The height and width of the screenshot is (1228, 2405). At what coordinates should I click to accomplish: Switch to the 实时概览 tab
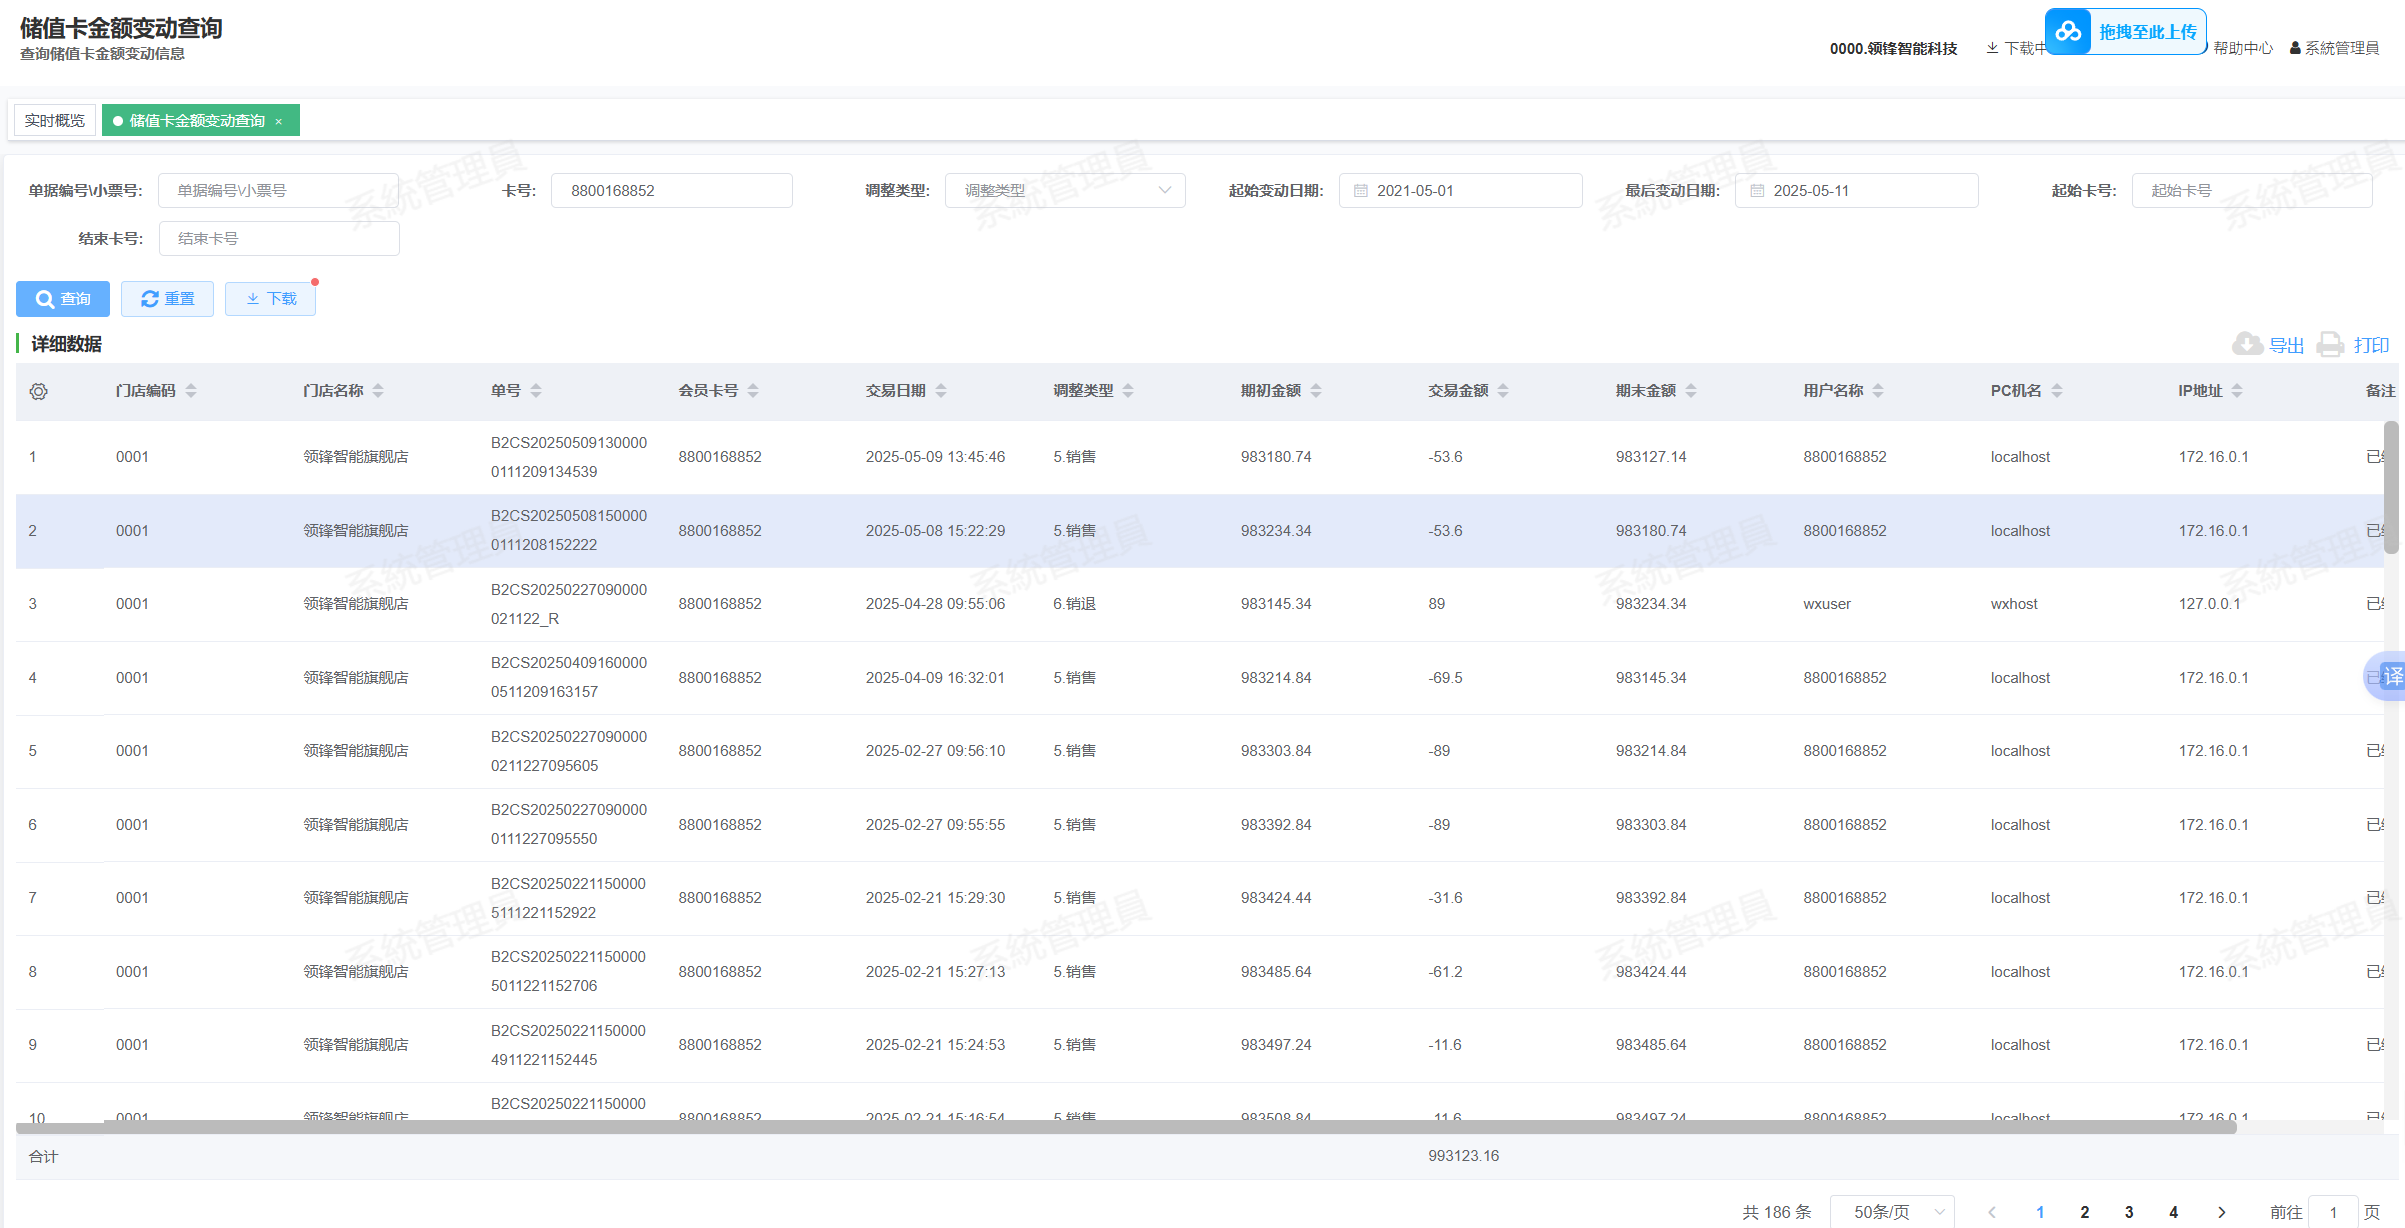click(55, 121)
